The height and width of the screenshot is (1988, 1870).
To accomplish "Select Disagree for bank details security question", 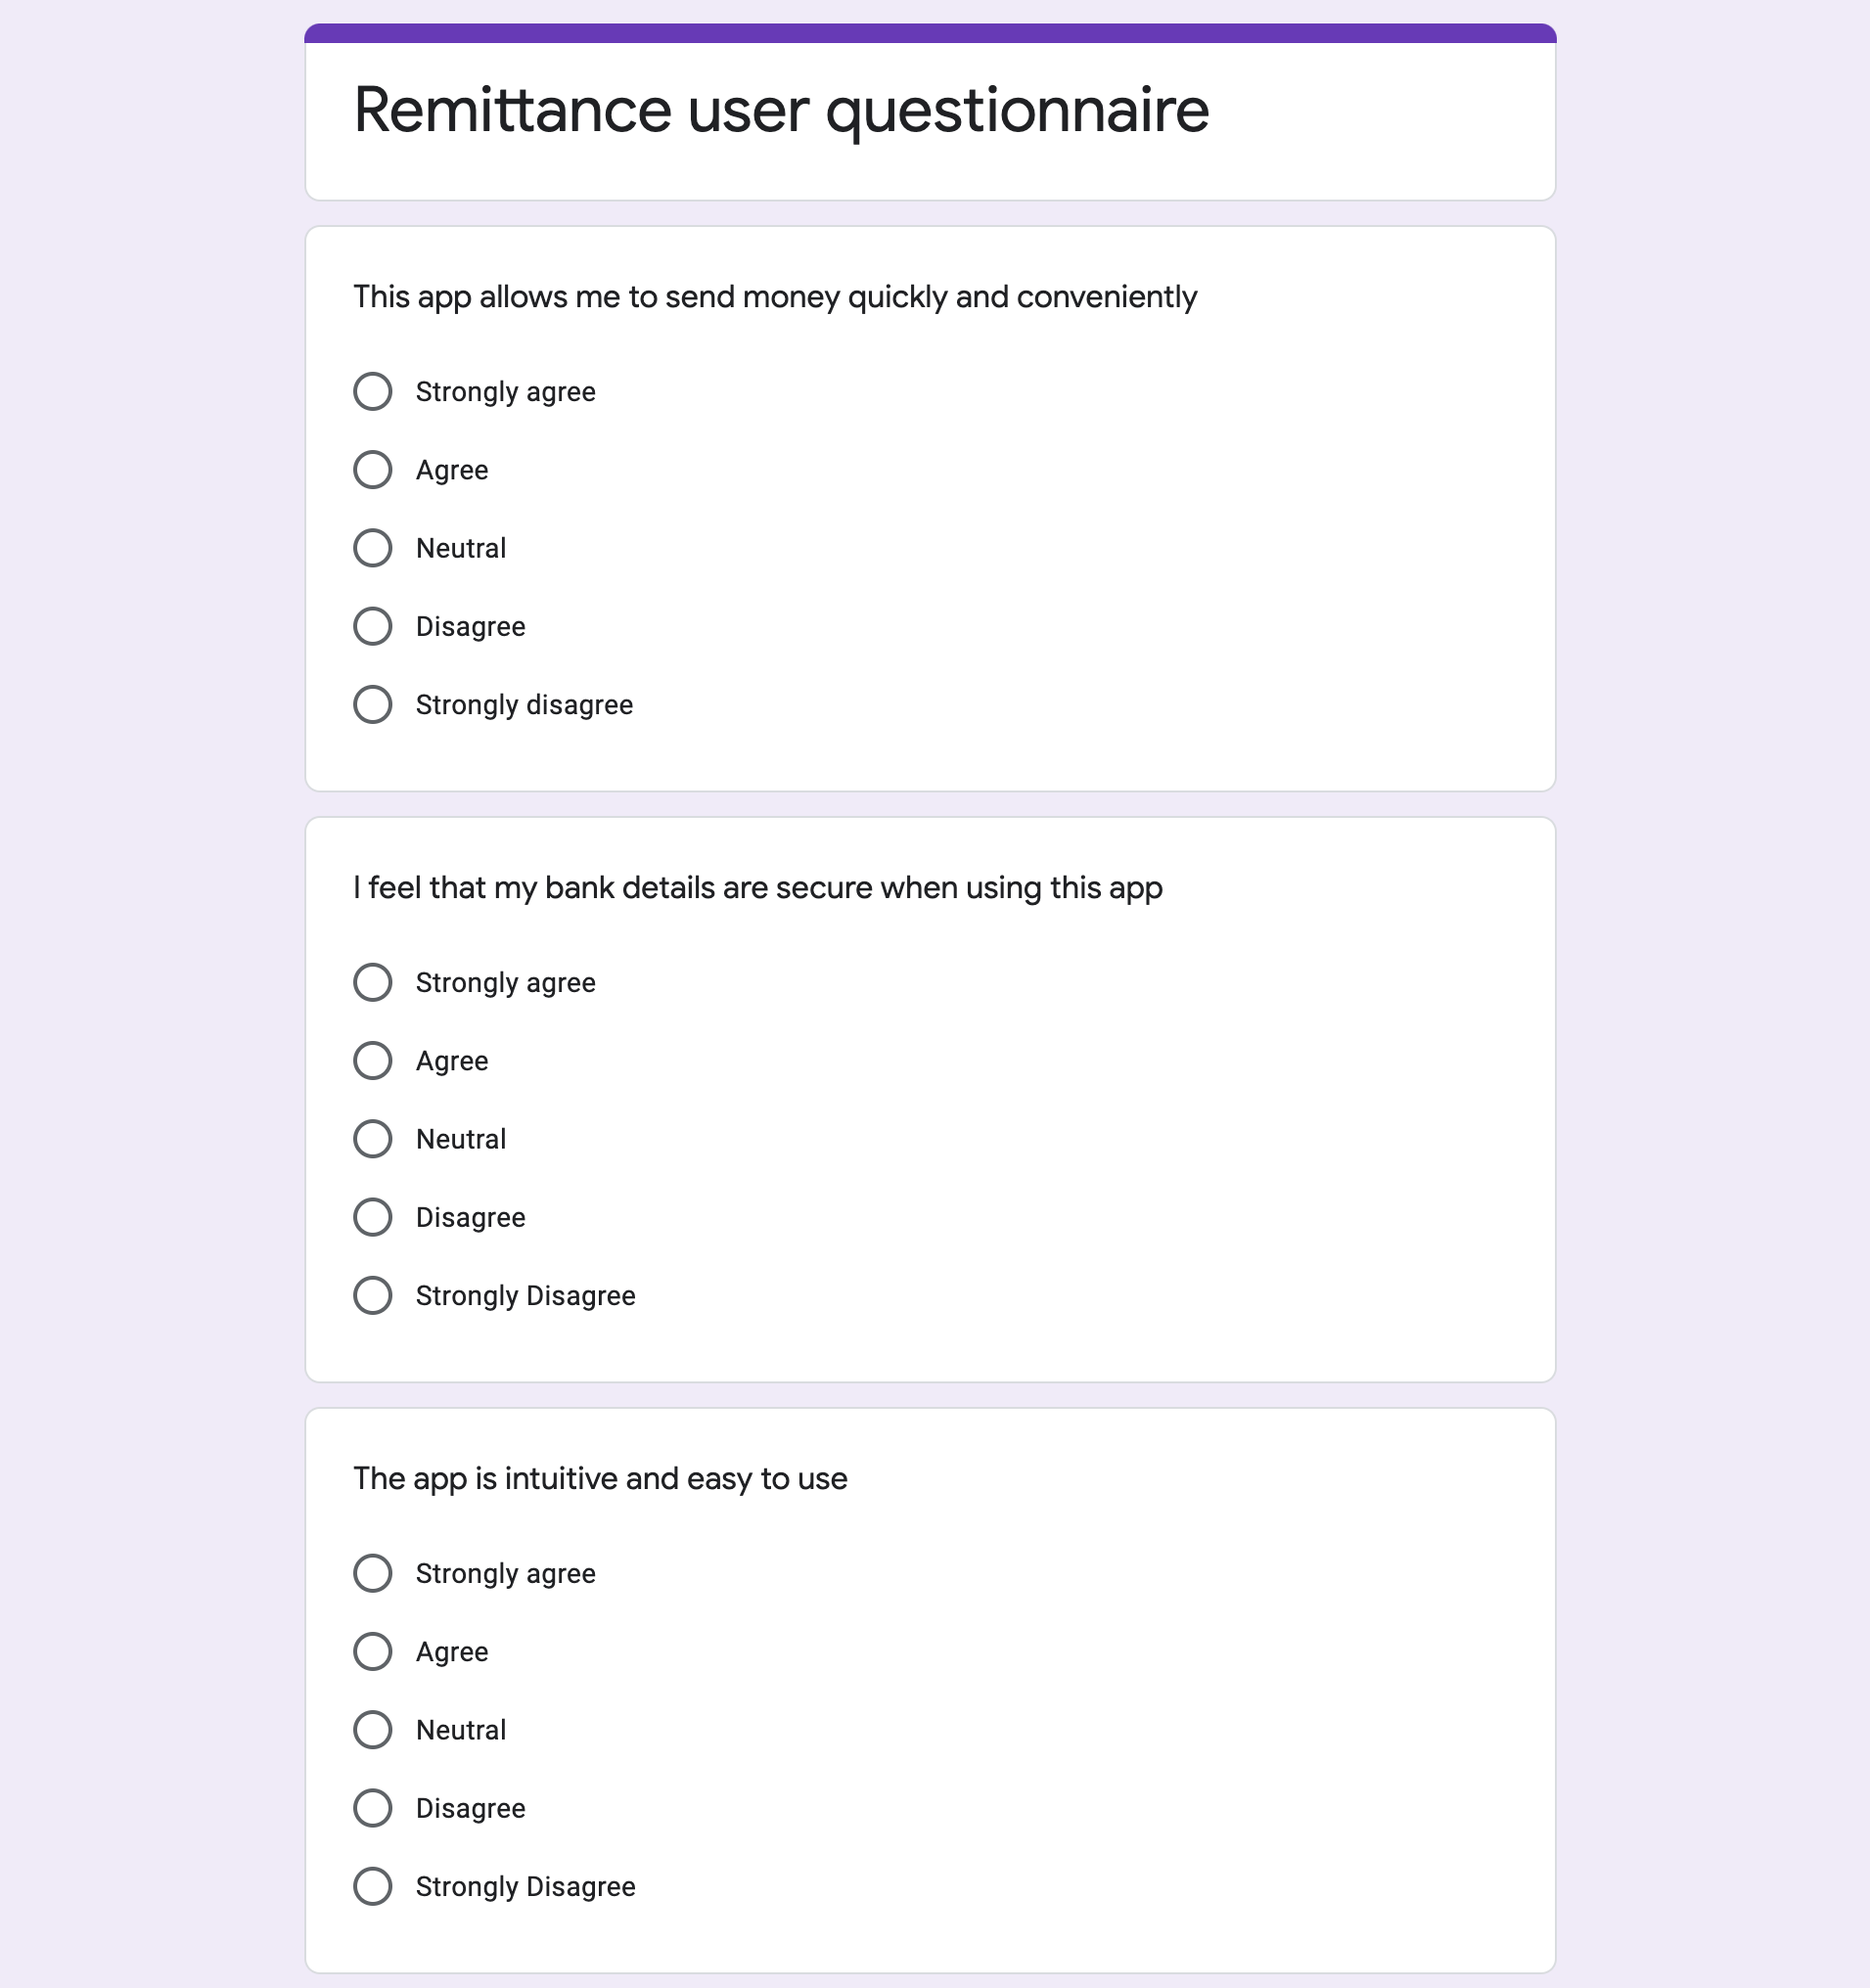I will pyautogui.click(x=372, y=1217).
